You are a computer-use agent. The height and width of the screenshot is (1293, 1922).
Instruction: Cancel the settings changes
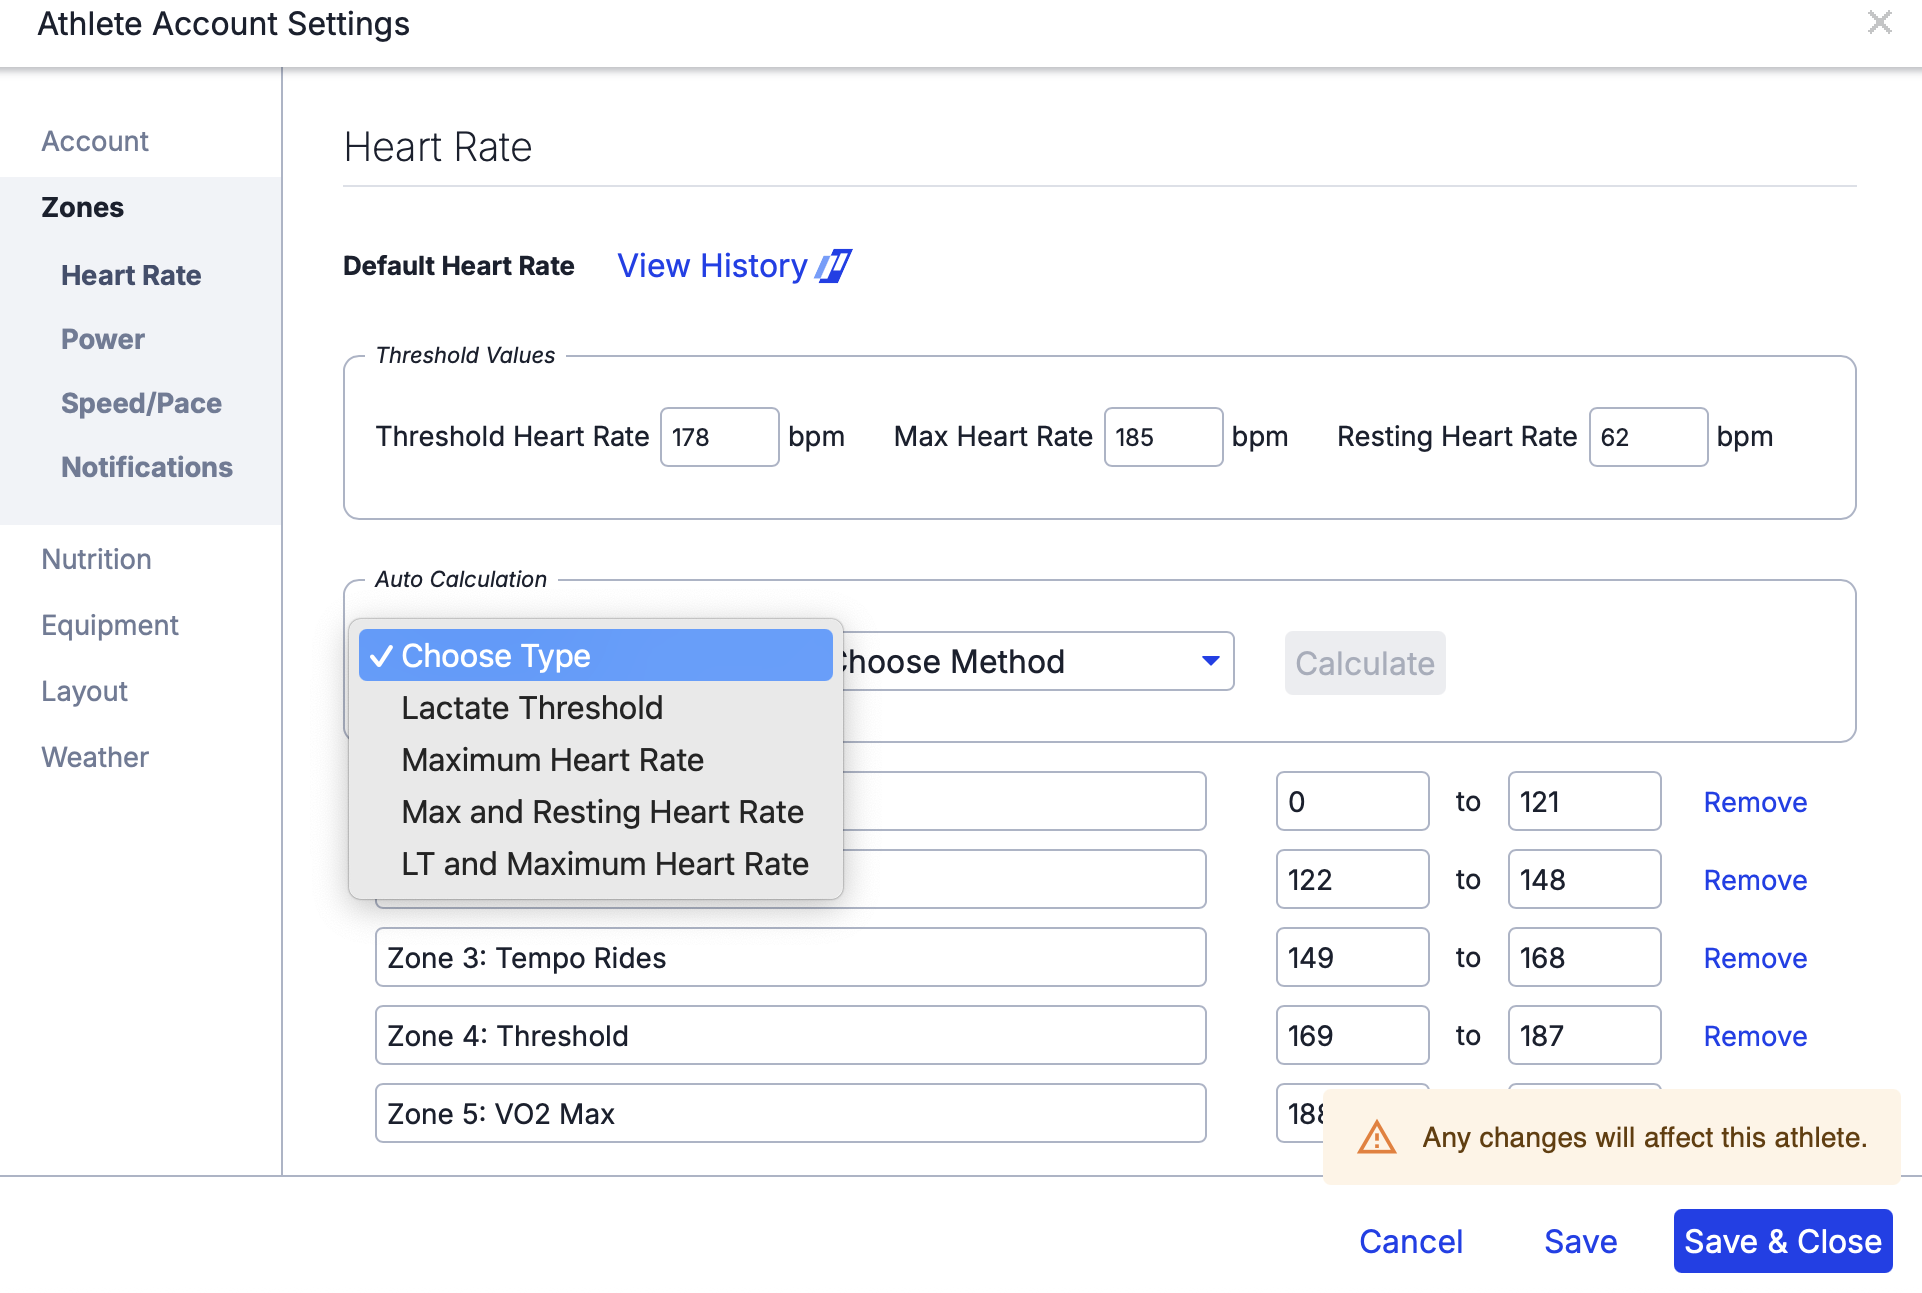click(1411, 1241)
